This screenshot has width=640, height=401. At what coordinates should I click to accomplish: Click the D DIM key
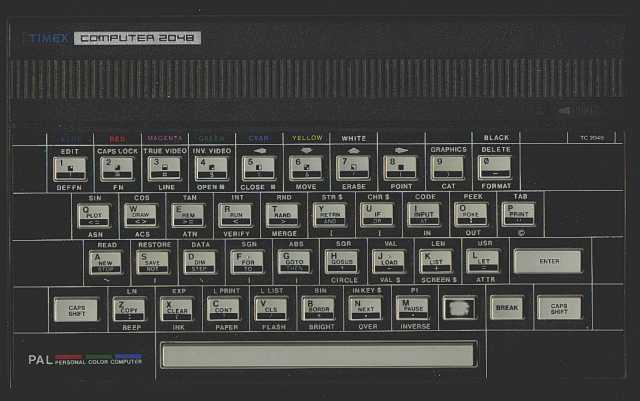point(200,262)
